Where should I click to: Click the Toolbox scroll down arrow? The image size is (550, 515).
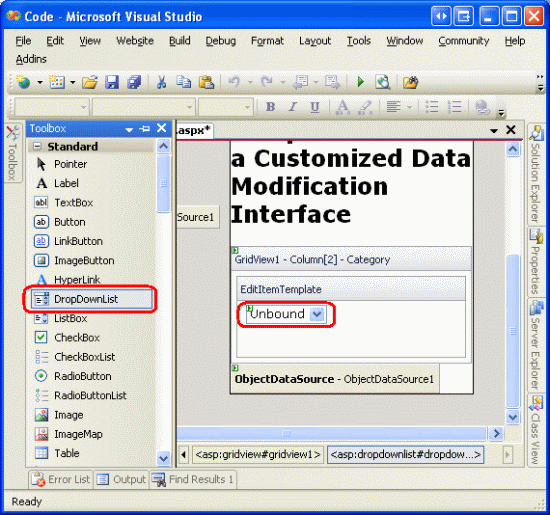pyautogui.click(x=163, y=459)
